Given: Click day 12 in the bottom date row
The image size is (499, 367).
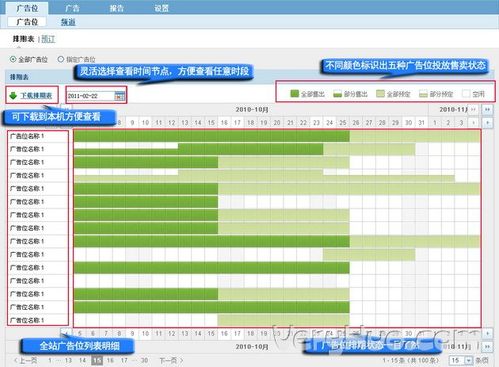Looking at the screenshot, I should pyautogui.click(x=172, y=333).
